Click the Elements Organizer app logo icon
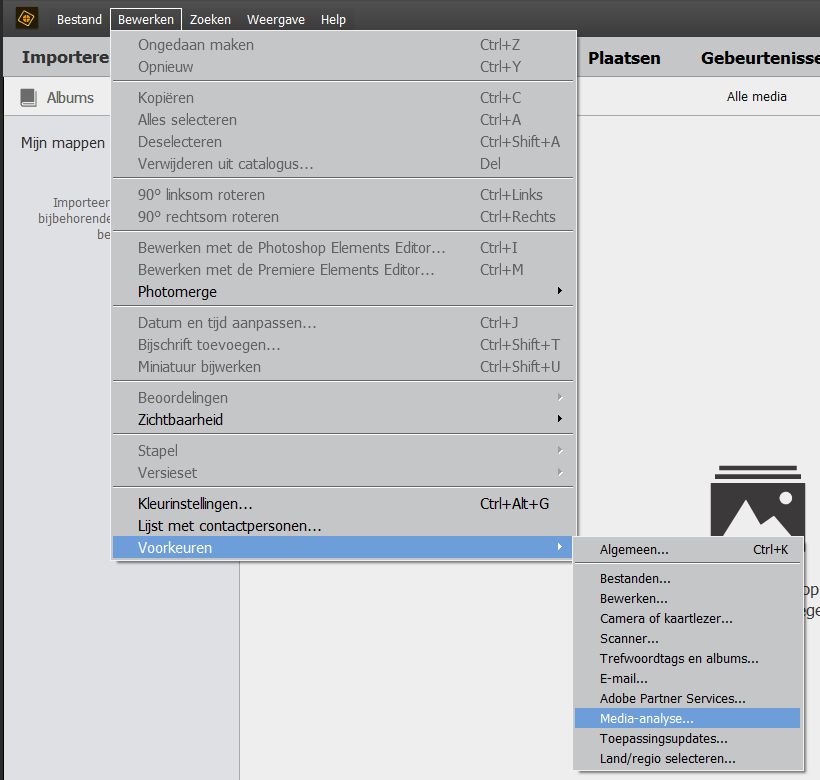This screenshot has height=780, width=820. click(26, 18)
